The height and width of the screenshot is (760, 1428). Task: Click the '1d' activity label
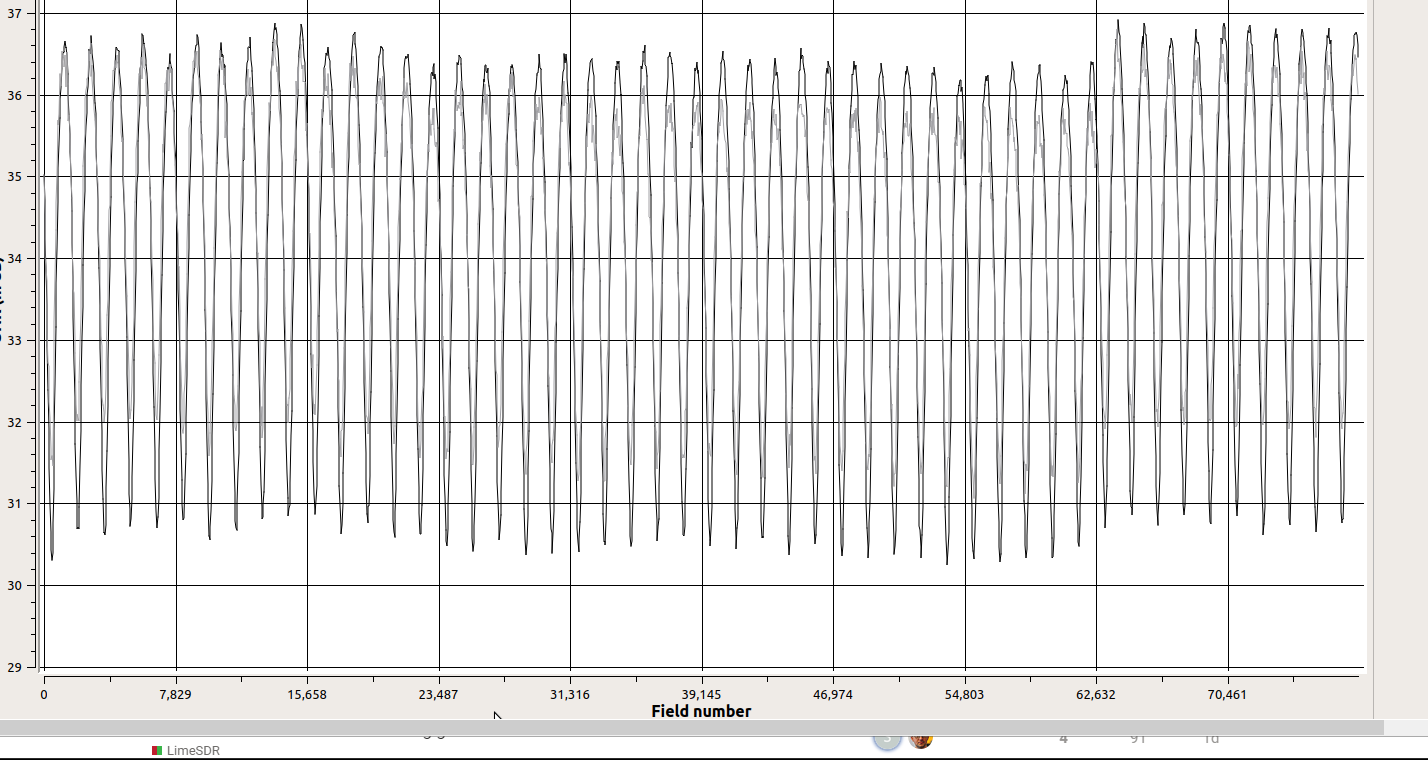[1211, 739]
